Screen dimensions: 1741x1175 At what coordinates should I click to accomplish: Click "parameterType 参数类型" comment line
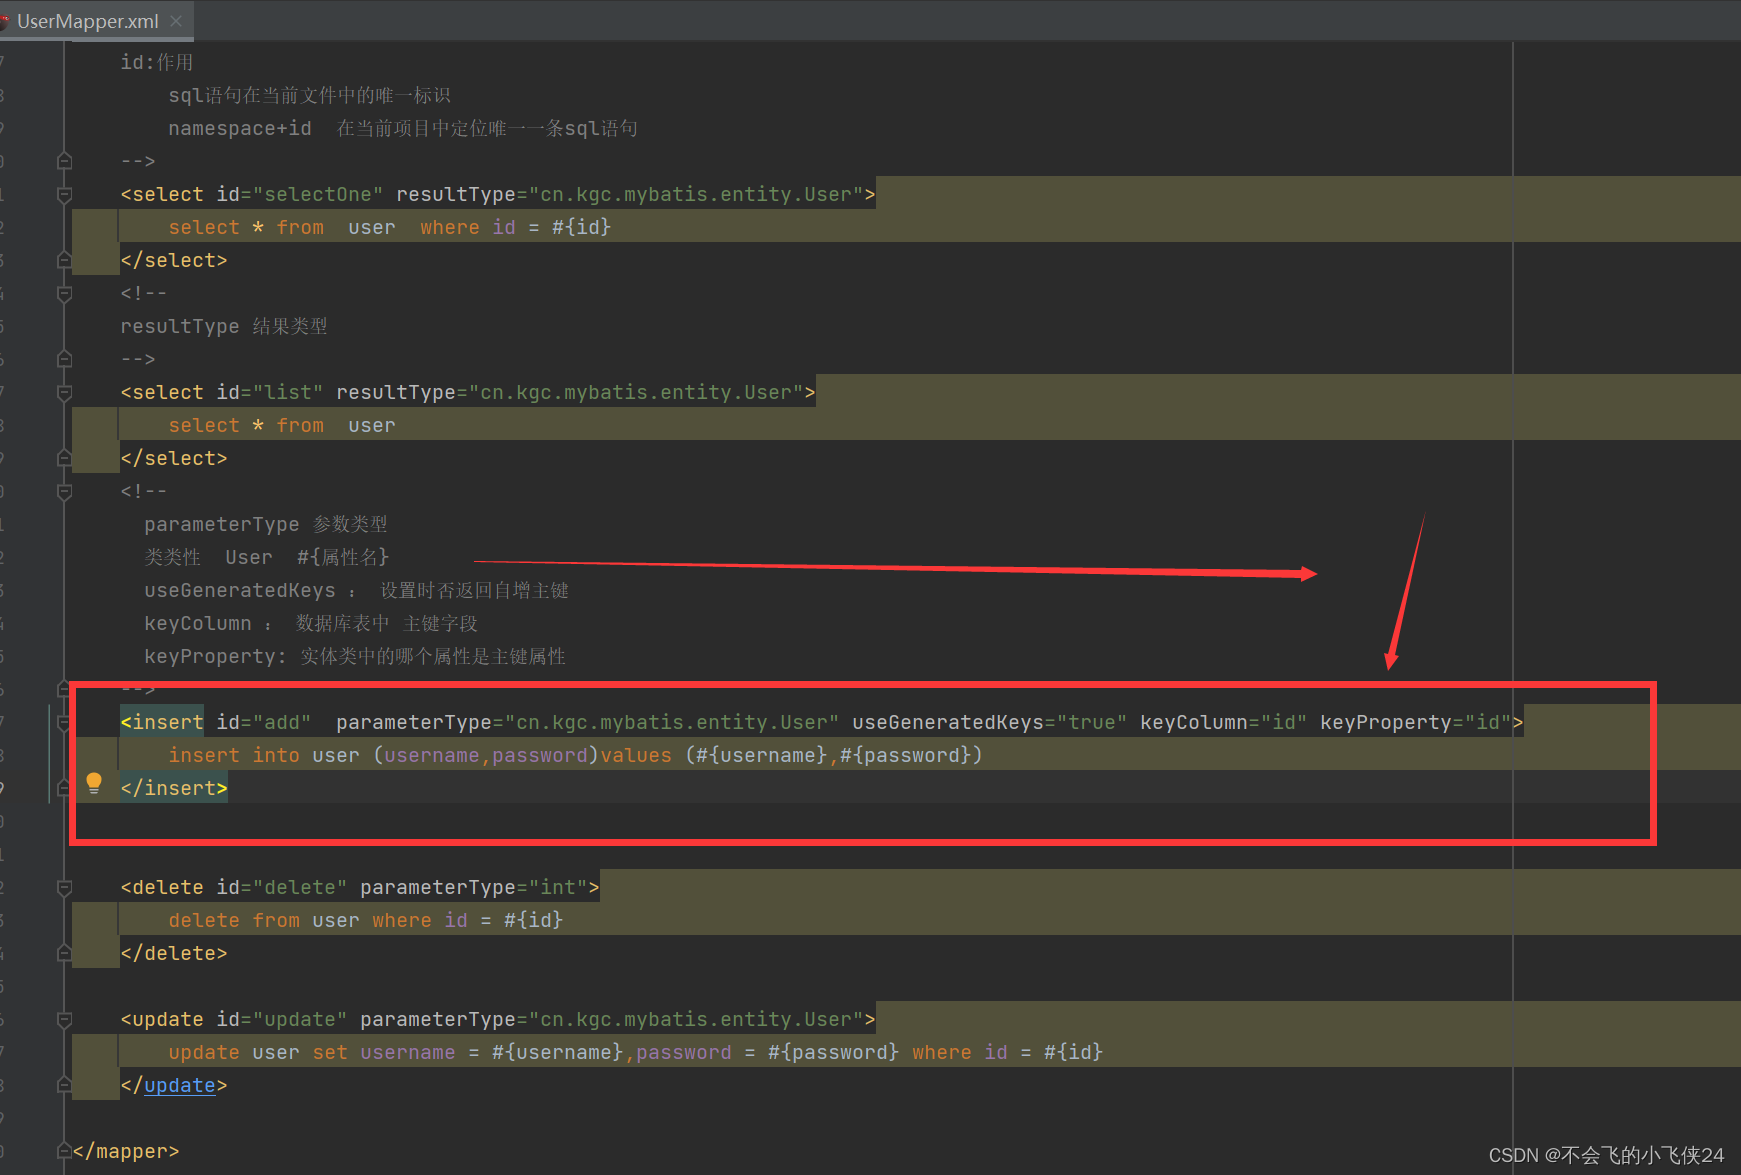pos(266,524)
